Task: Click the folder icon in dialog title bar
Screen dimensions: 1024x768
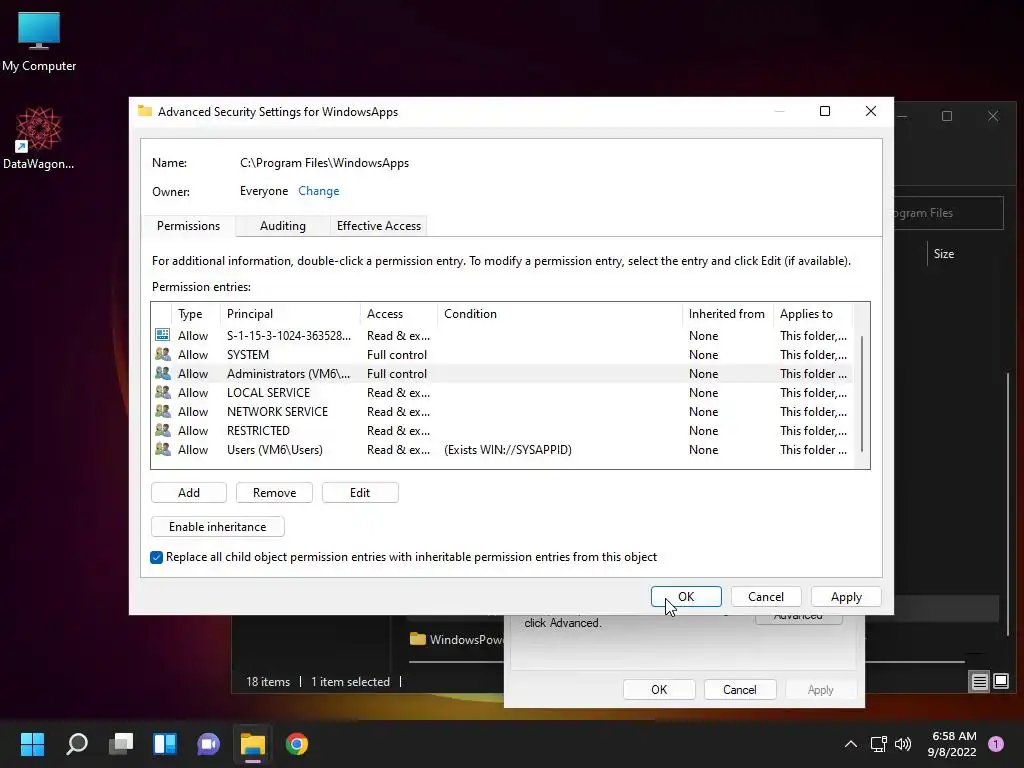Action: click(x=144, y=111)
